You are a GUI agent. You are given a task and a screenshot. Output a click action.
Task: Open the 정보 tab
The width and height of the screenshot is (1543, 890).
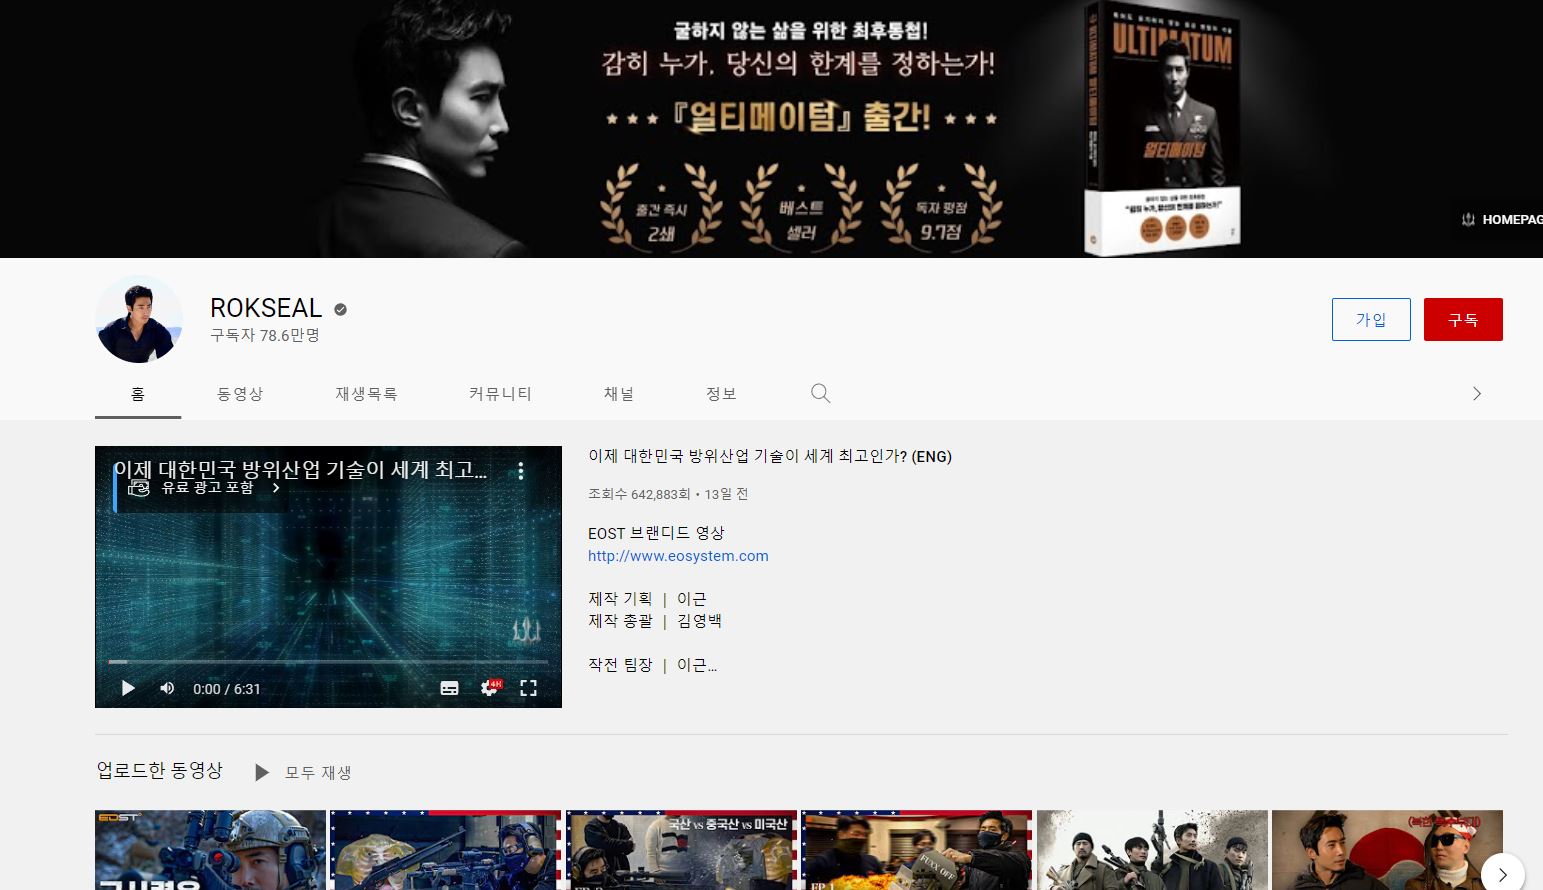coord(721,394)
